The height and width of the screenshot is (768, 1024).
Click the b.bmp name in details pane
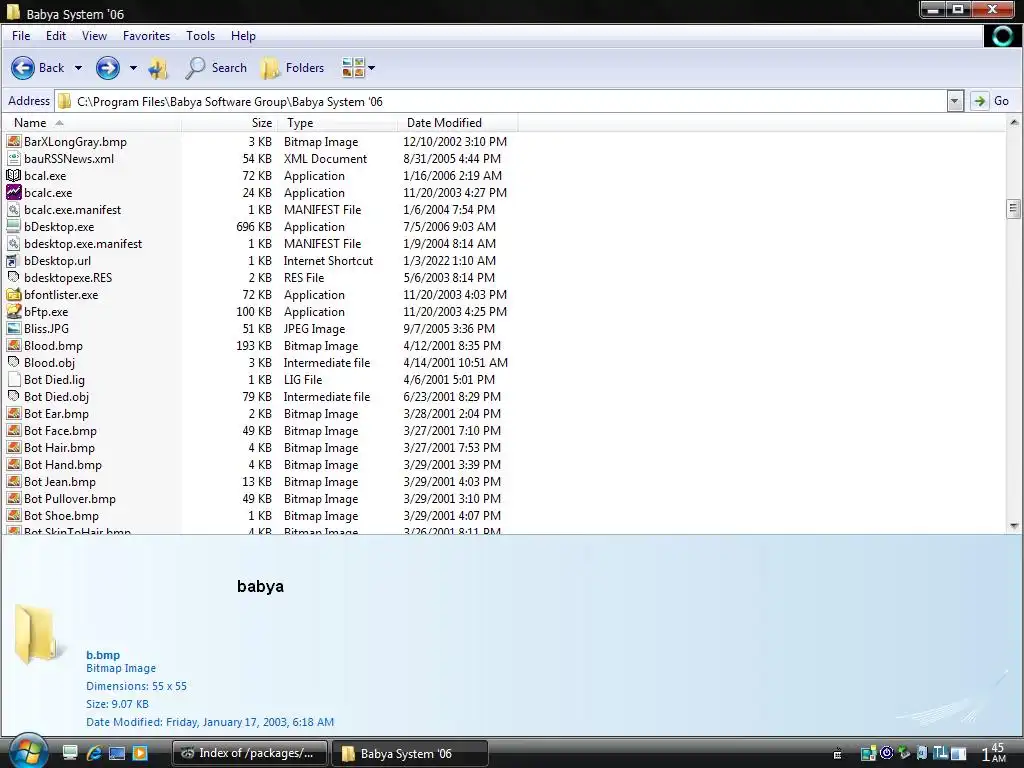coord(103,655)
